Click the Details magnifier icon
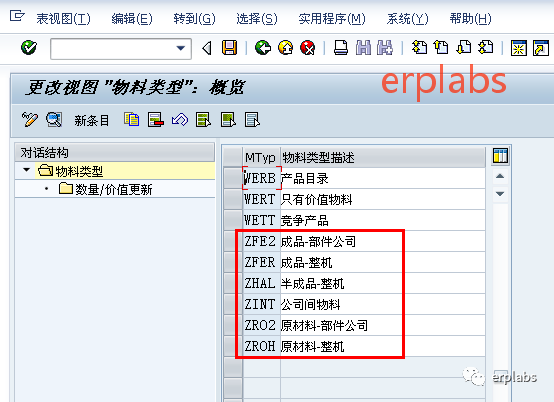Image resolution: width=554 pixels, height=402 pixels. click(54, 120)
